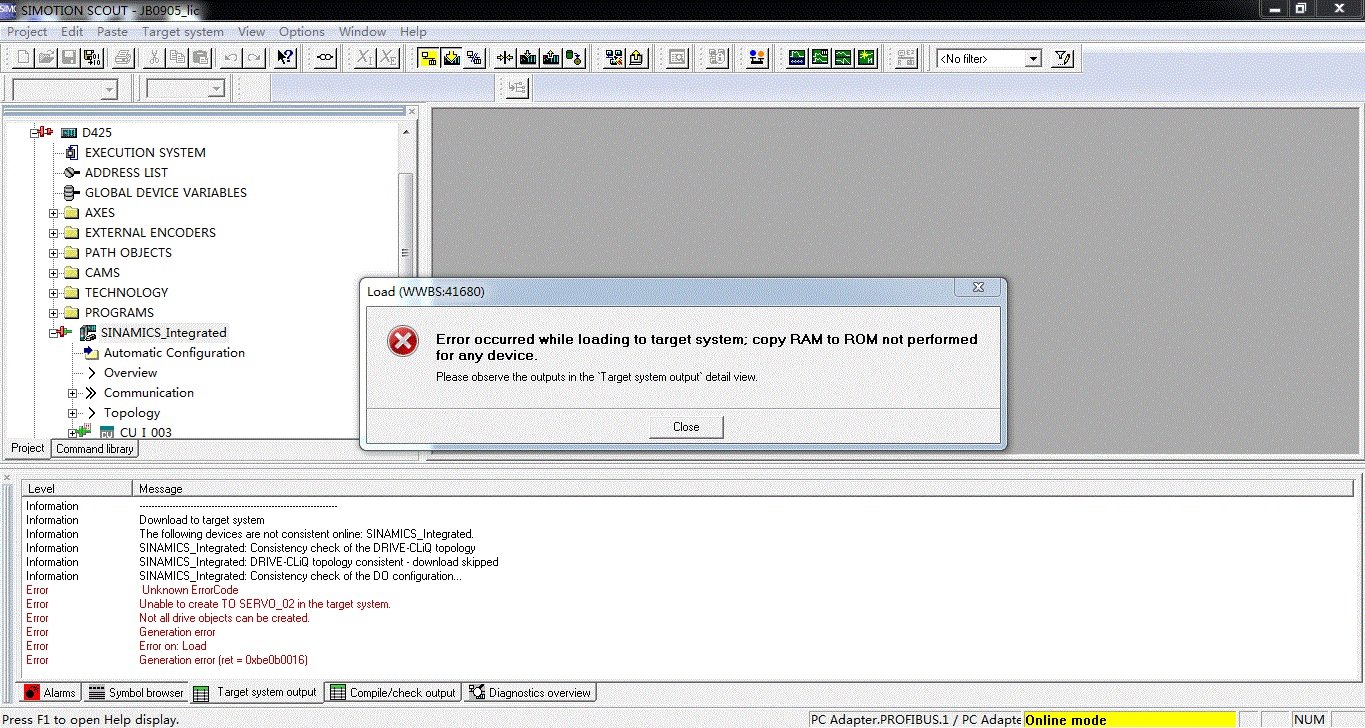Click the Save project toolbar icon

click(69, 58)
